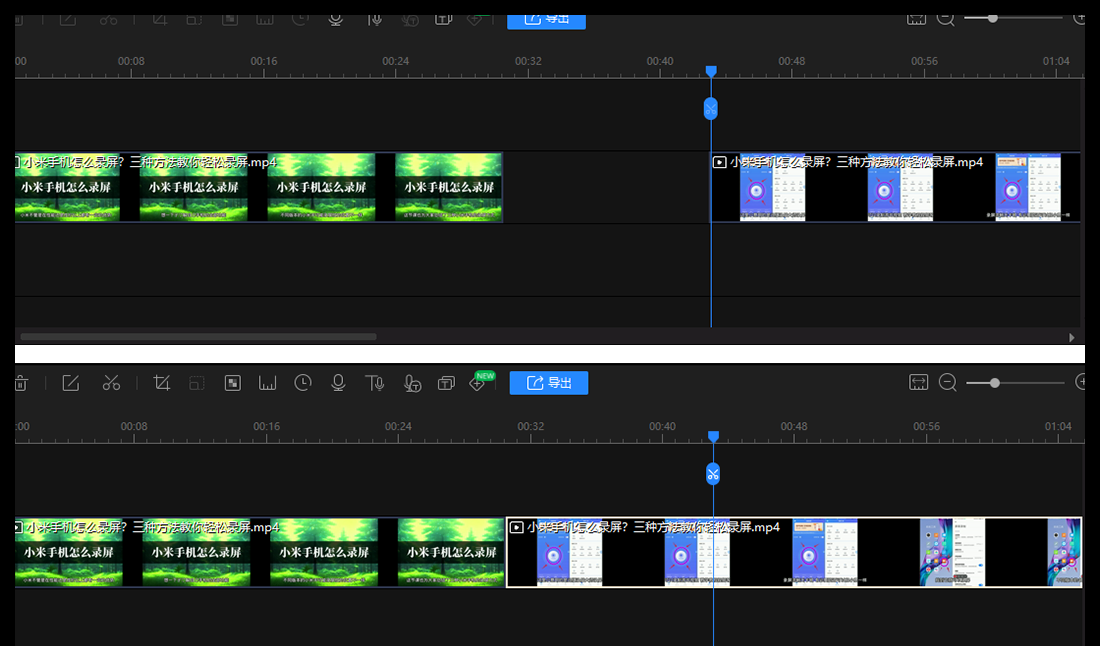Open speech-to-text tool in lower toolbar
The width and height of the screenshot is (1100, 646).
tap(412, 383)
